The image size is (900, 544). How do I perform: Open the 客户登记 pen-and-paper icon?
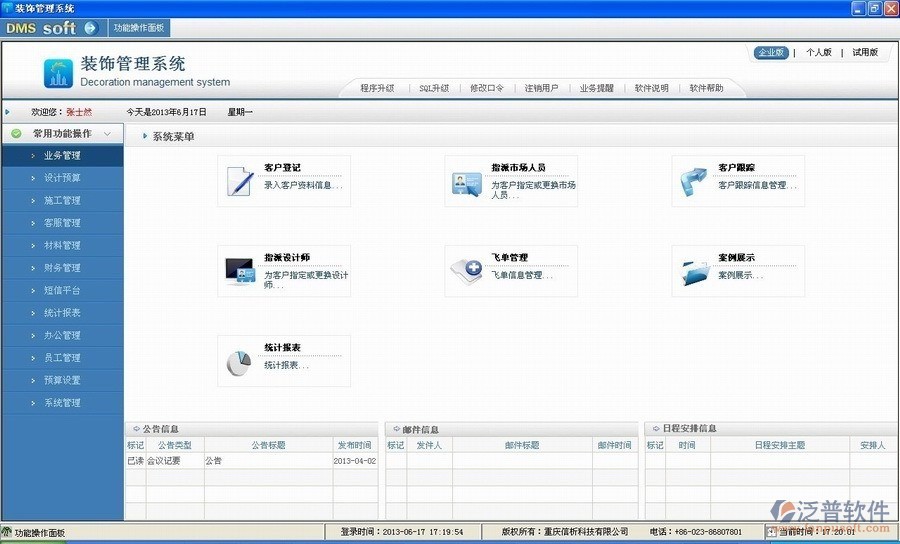pyautogui.click(x=240, y=181)
